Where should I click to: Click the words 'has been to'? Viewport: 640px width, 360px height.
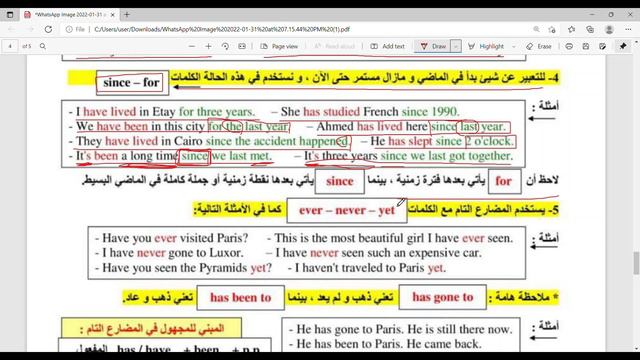tap(240, 298)
